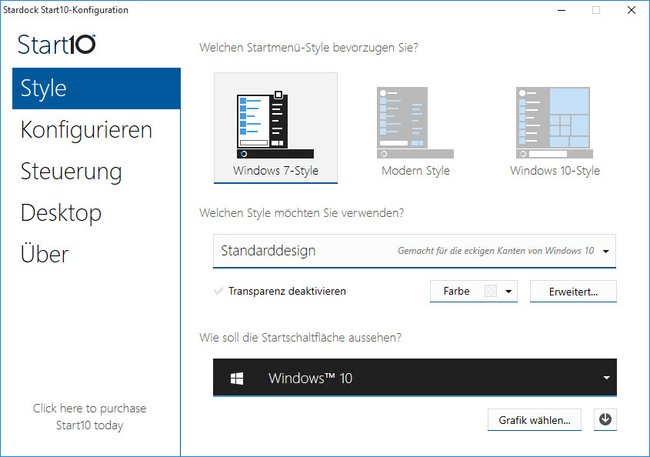Click the Farbe color swatch
The width and height of the screenshot is (650, 457).
[x=490, y=291]
